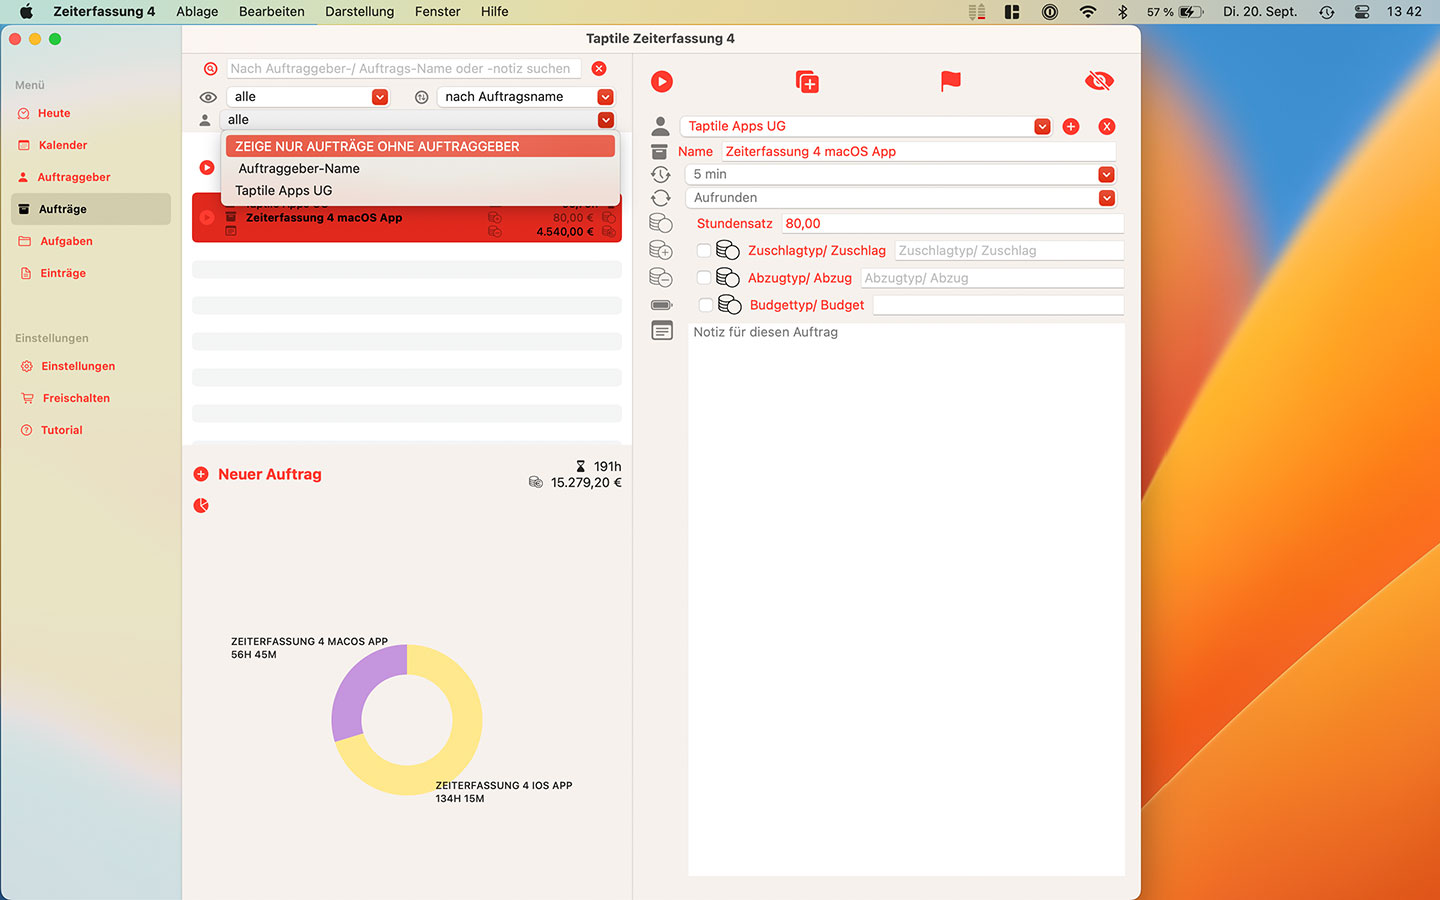This screenshot has width=1440, height=900.
Task: Click the Wi-Fi icon in menu bar
Action: 1088,12
